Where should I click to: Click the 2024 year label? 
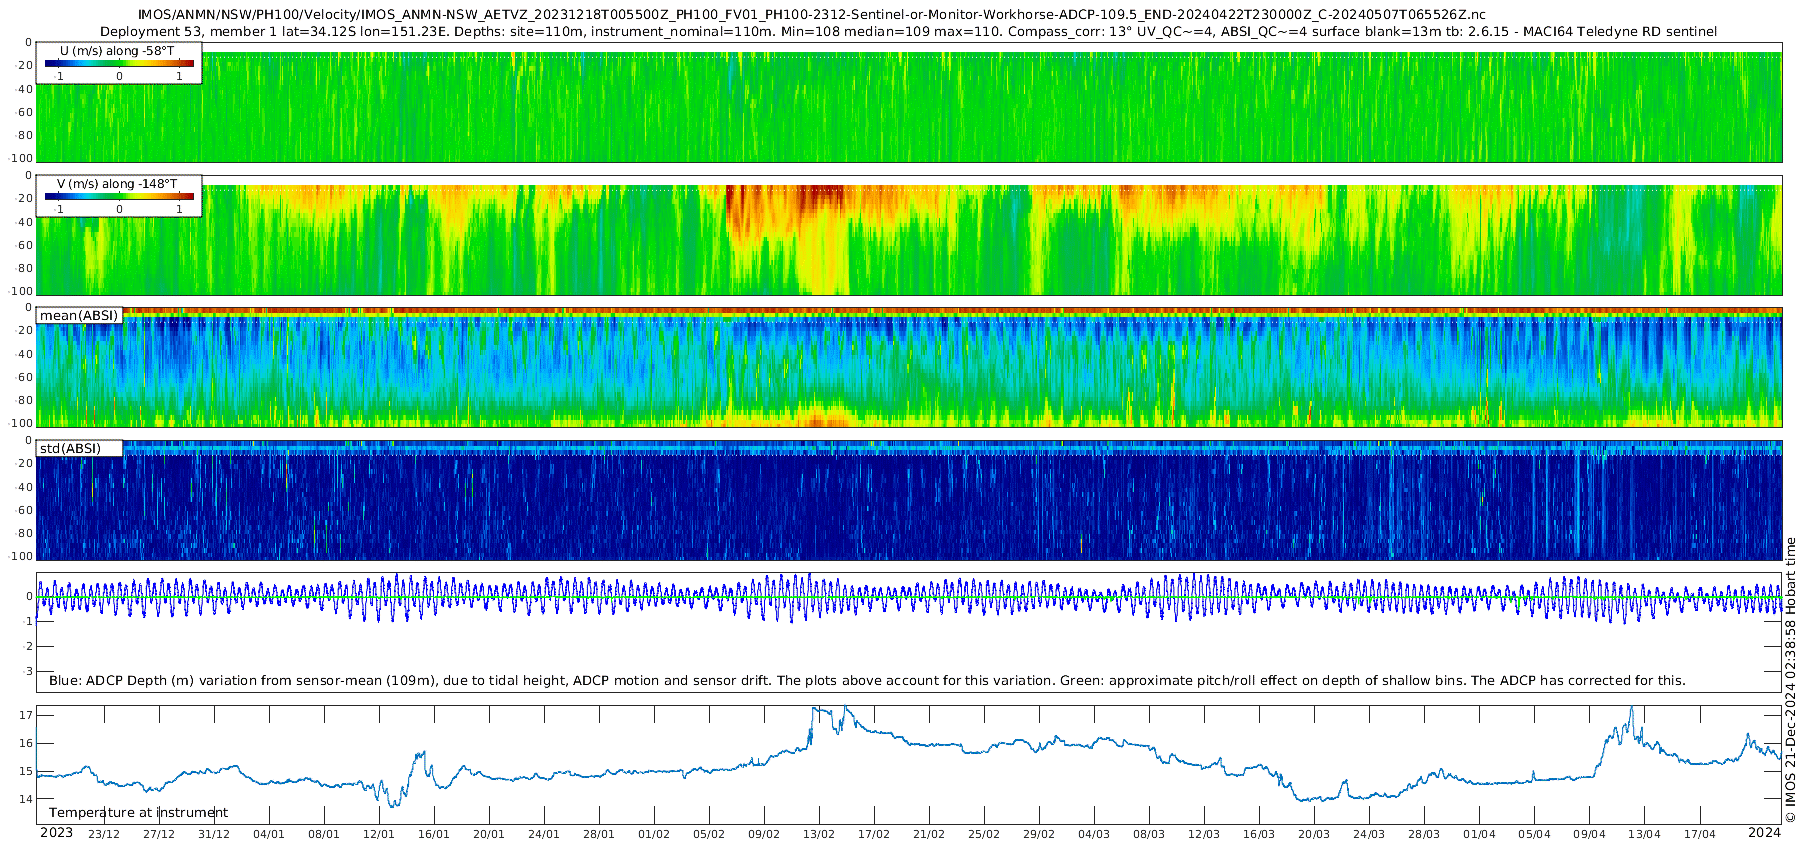(1764, 833)
